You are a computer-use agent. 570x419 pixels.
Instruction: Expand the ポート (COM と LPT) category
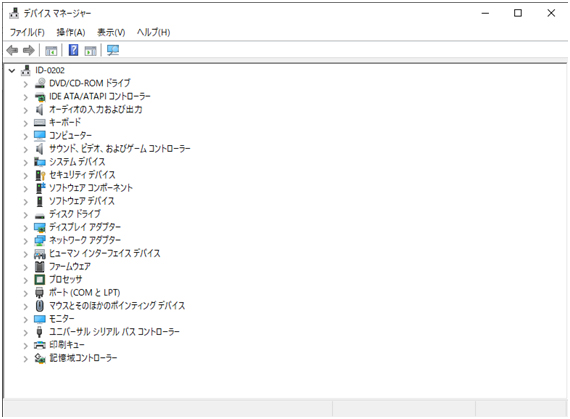click(x=25, y=293)
